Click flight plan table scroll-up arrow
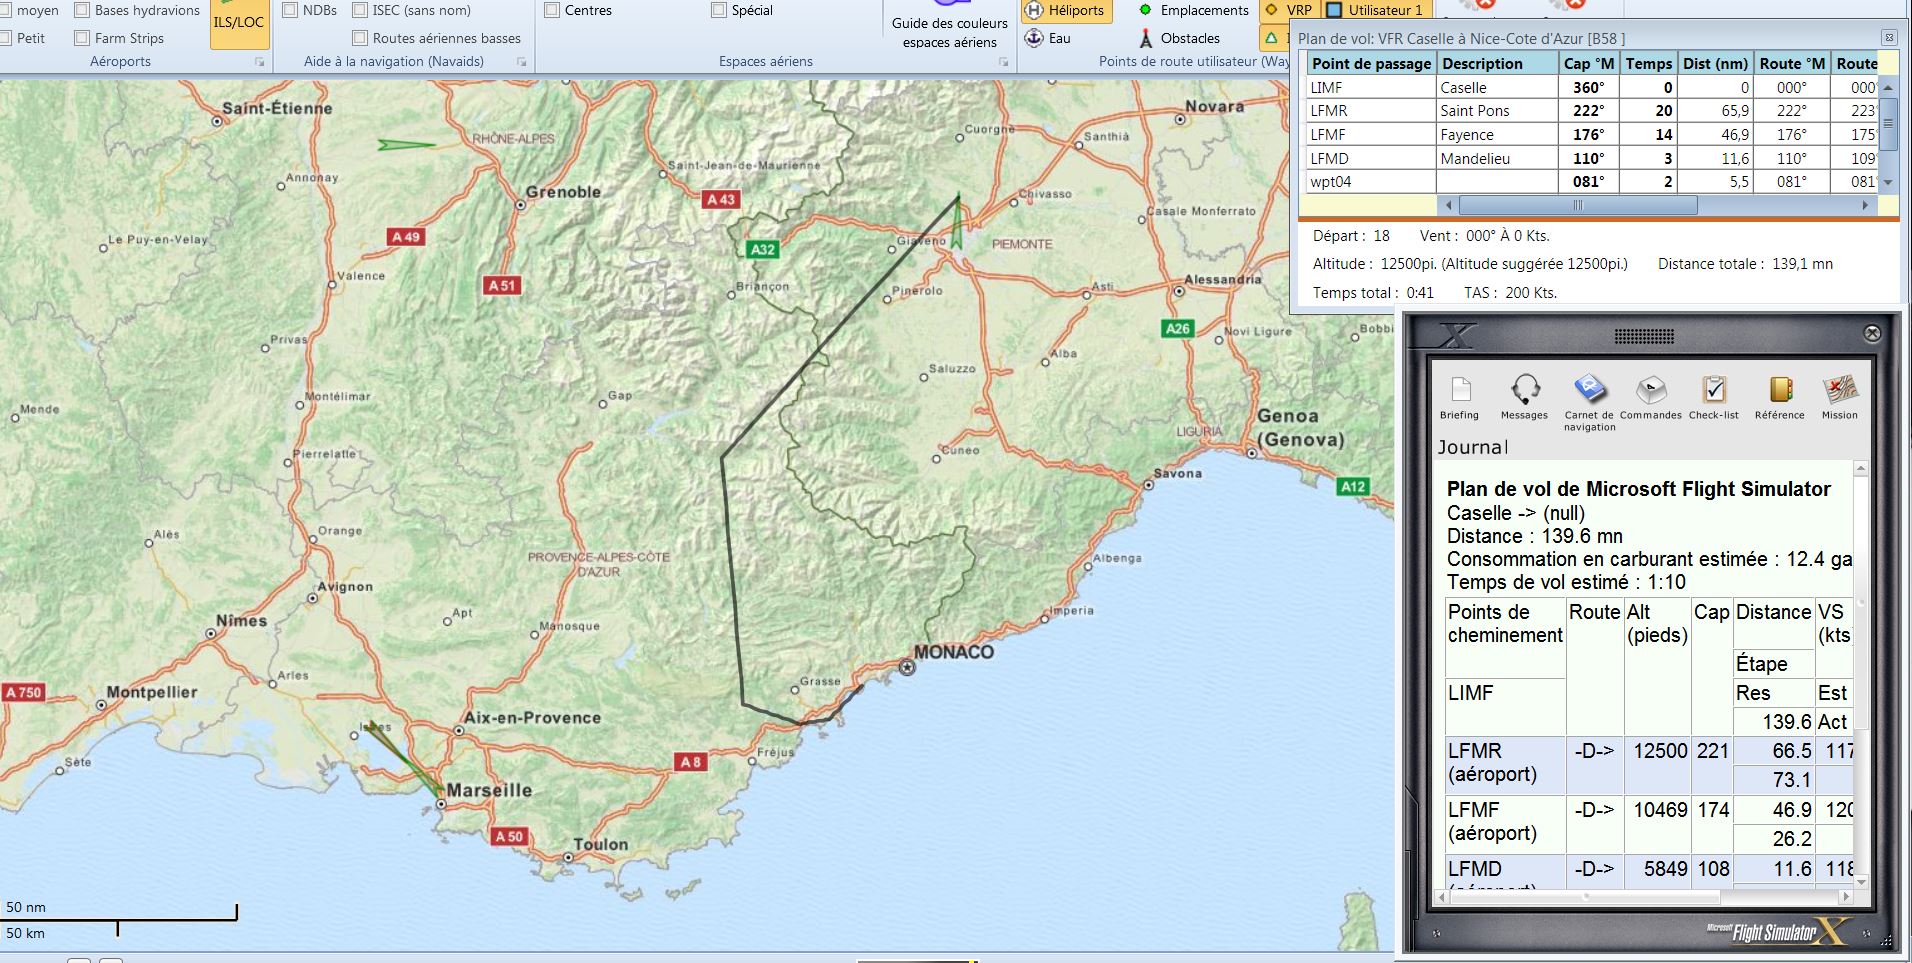Screen dimensions: 1912x963 pos(1888,88)
